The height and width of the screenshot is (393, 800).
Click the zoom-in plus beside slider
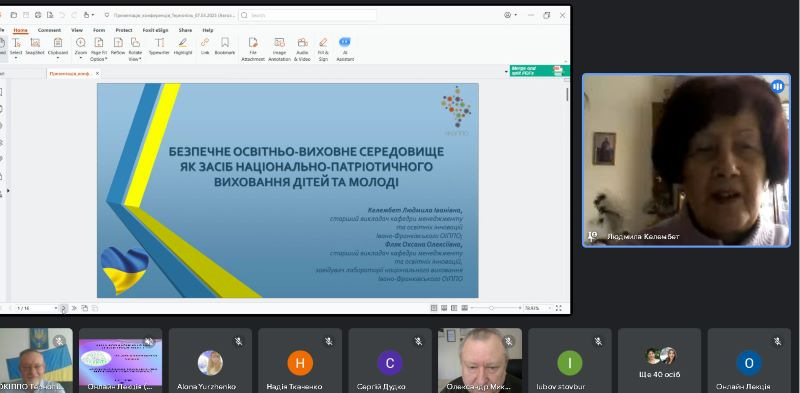[519, 308]
